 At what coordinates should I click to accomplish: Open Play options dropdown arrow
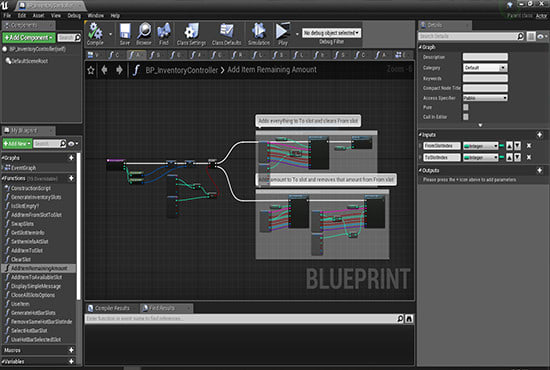click(297, 34)
